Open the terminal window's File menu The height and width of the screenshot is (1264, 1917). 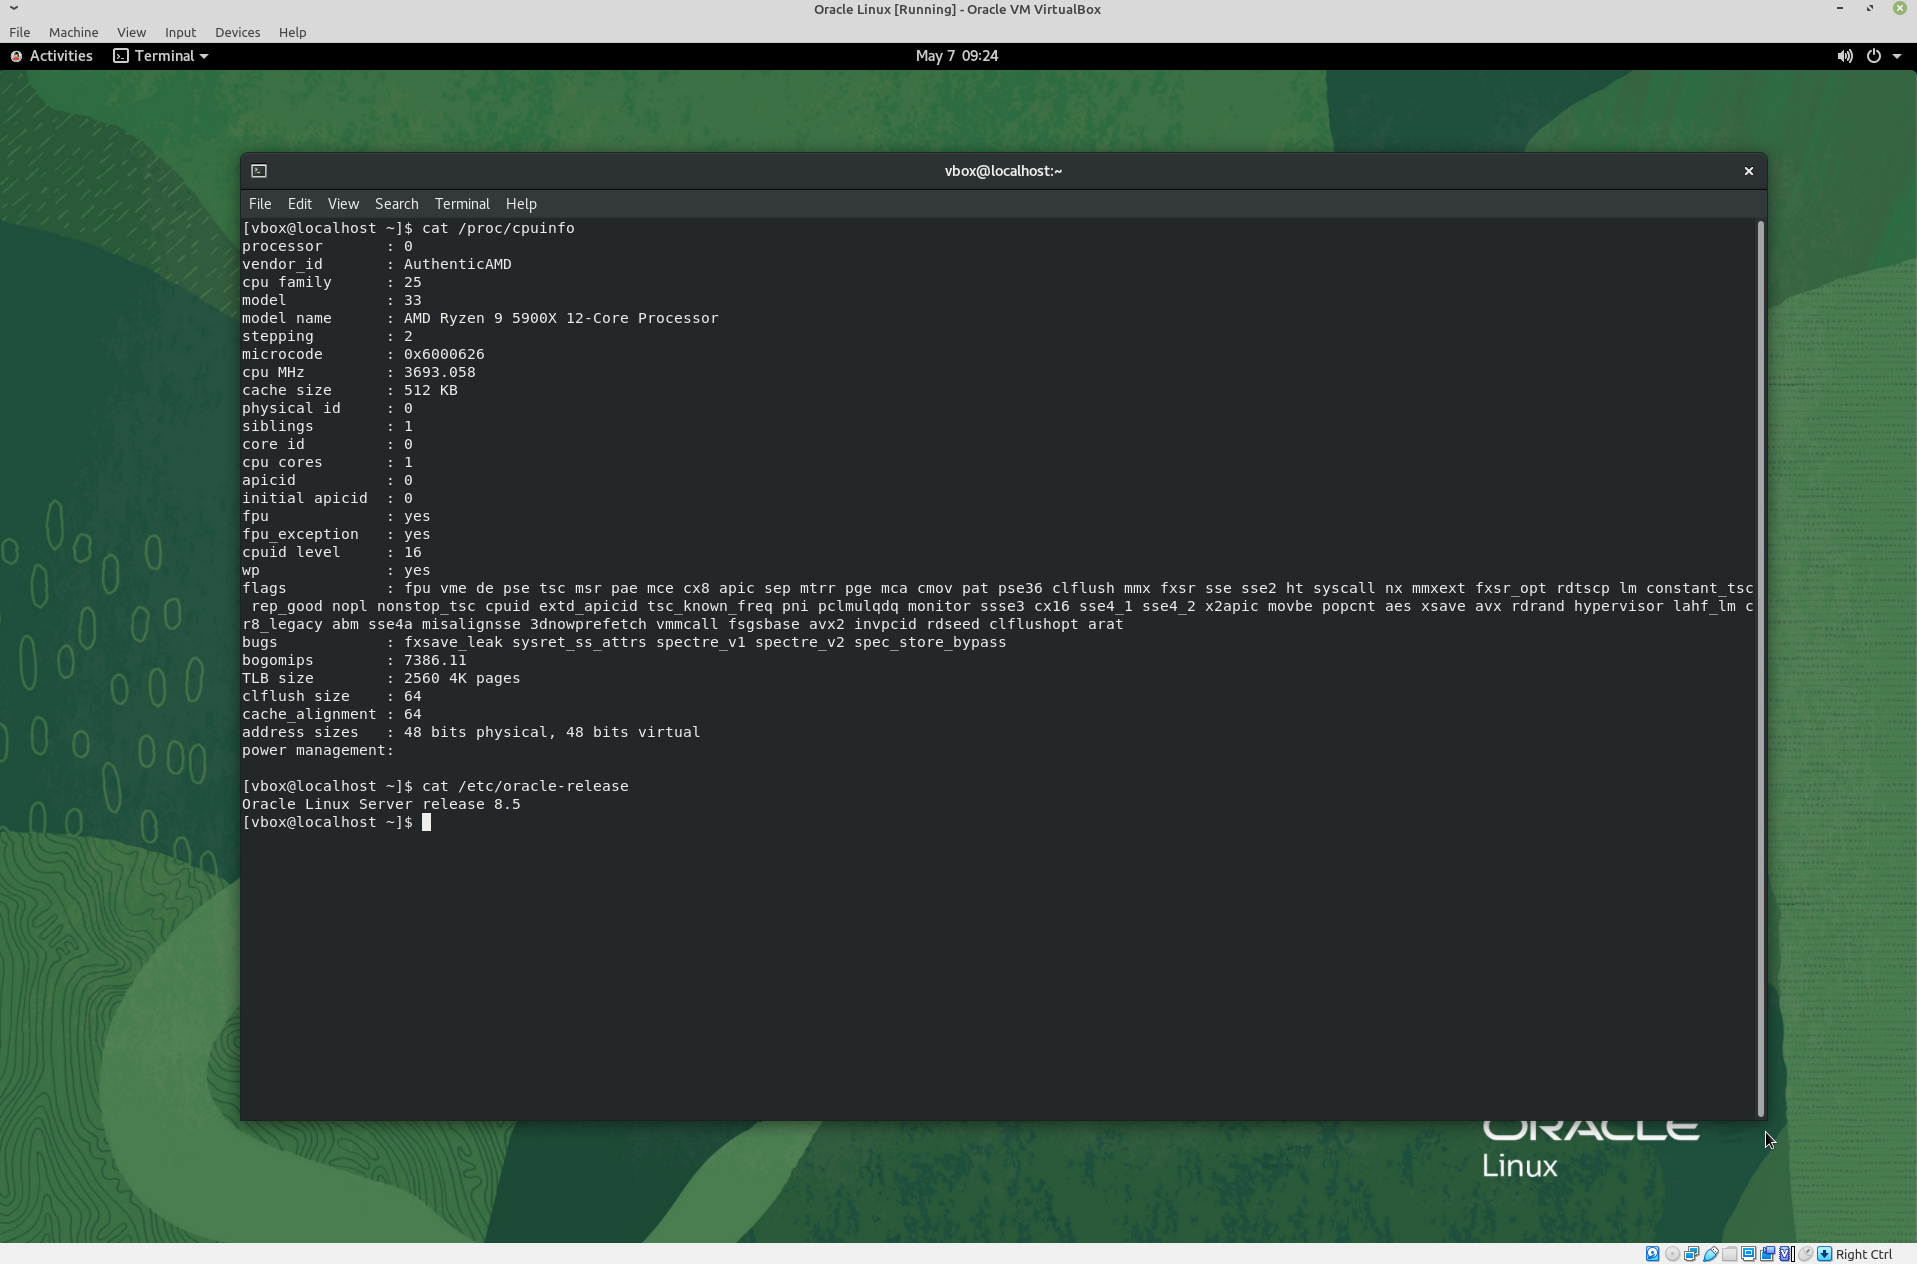(260, 204)
